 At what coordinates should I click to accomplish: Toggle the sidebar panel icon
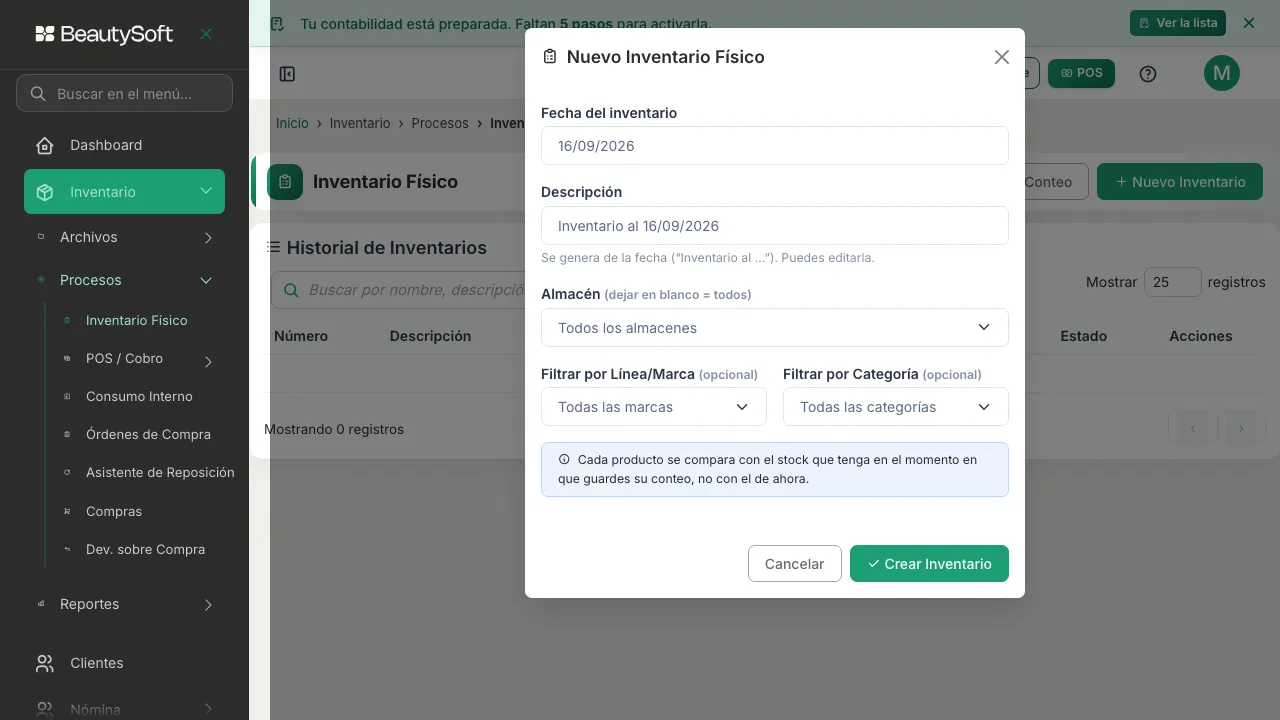click(287, 74)
